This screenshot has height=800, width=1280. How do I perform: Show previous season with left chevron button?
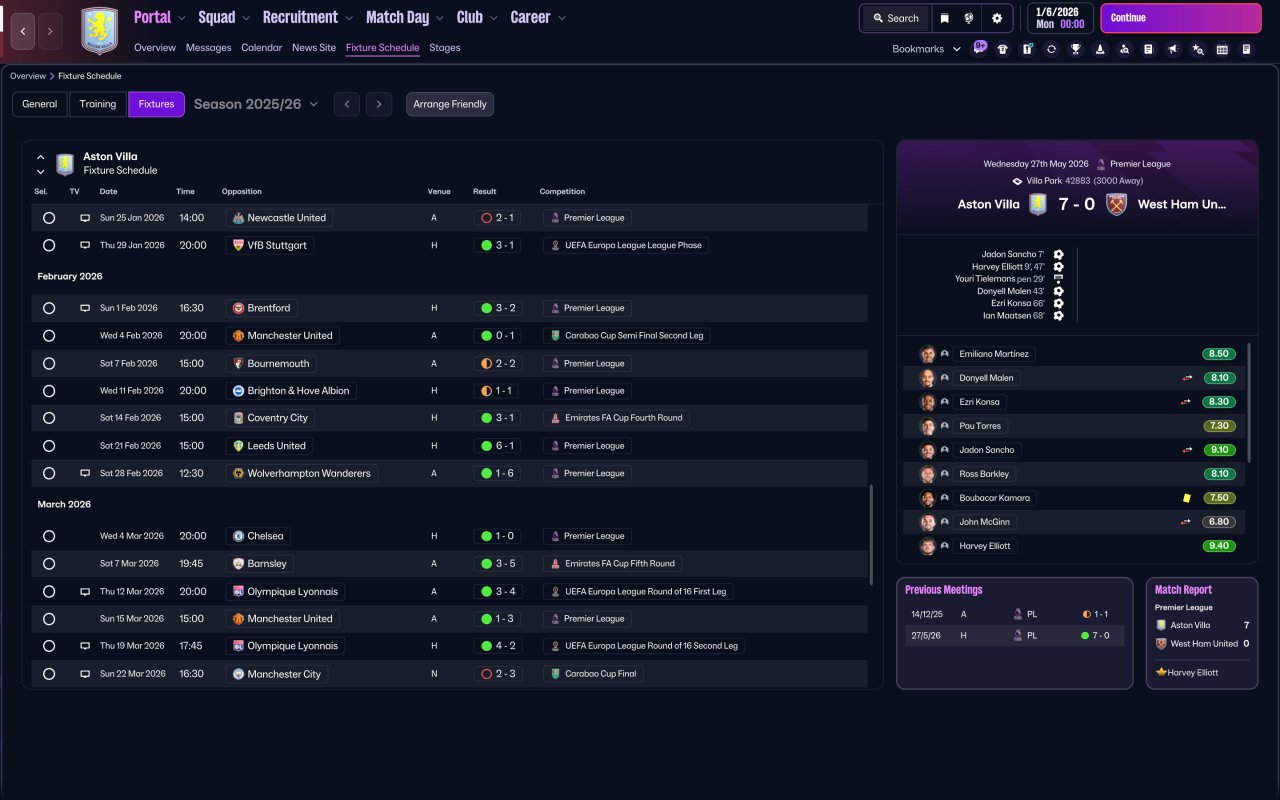(347, 104)
